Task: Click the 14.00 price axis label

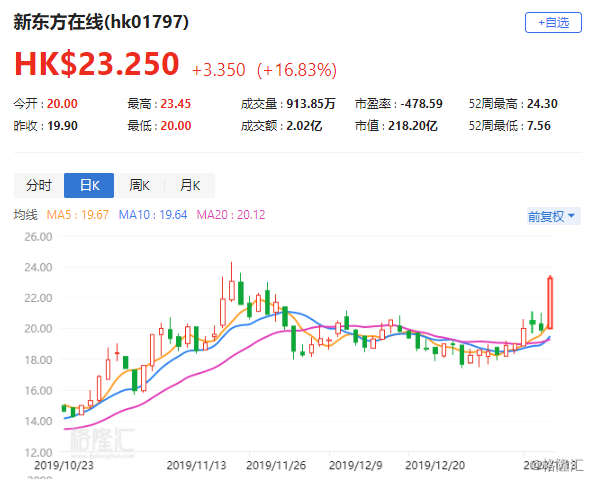Action: coord(38,421)
